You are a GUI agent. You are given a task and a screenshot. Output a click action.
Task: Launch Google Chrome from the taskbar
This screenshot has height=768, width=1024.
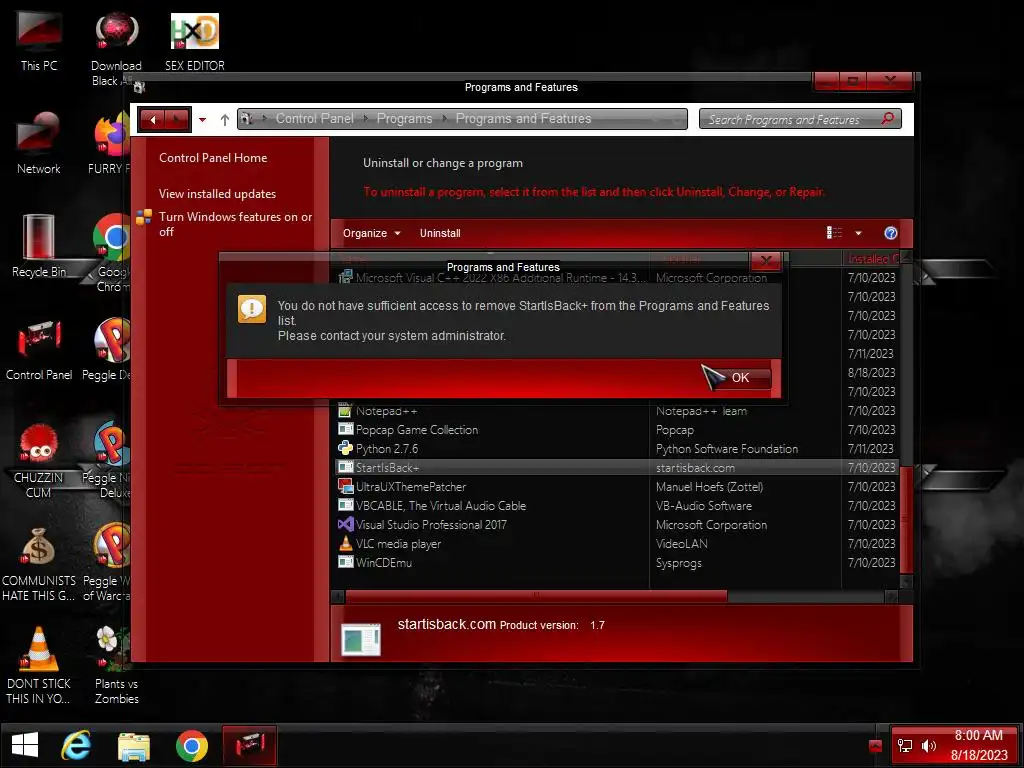(191, 746)
